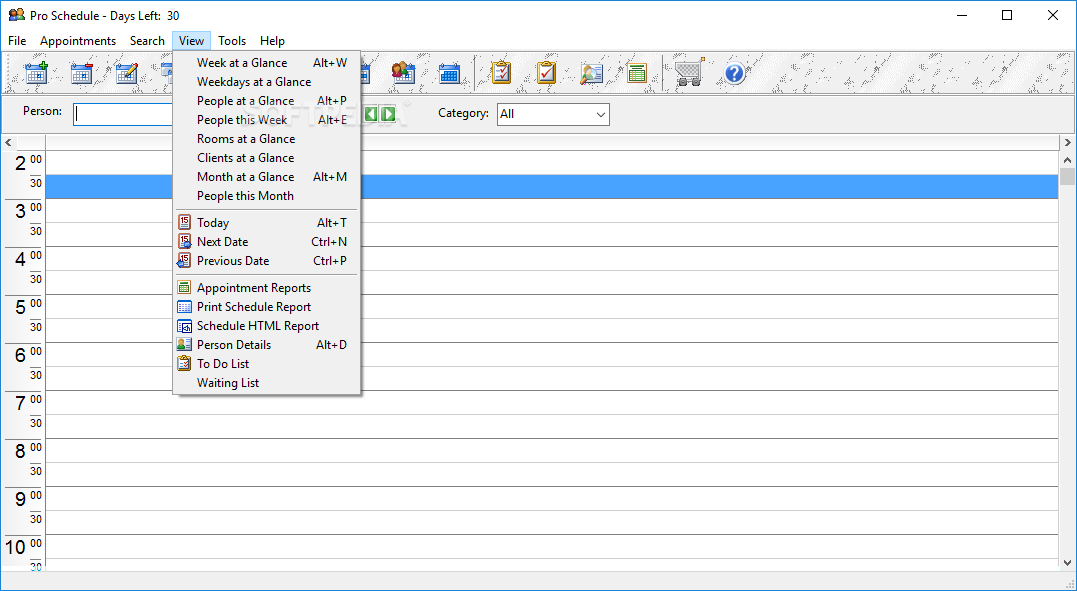The width and height of the screenshot is (1077, 591).
Task: Choose People at a Glance
Action: point(267,101)
